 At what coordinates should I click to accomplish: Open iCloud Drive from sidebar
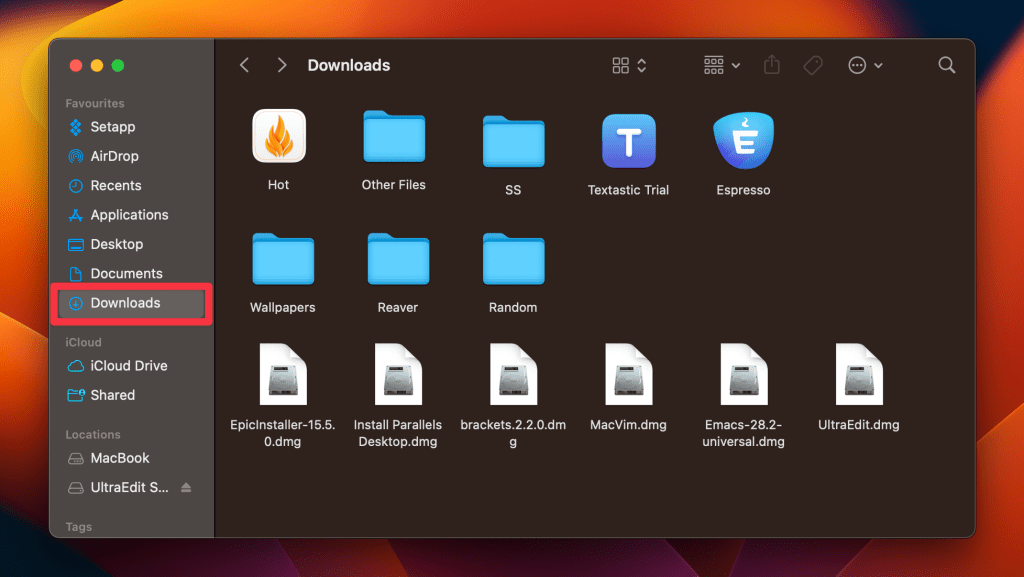click(128, 366)
